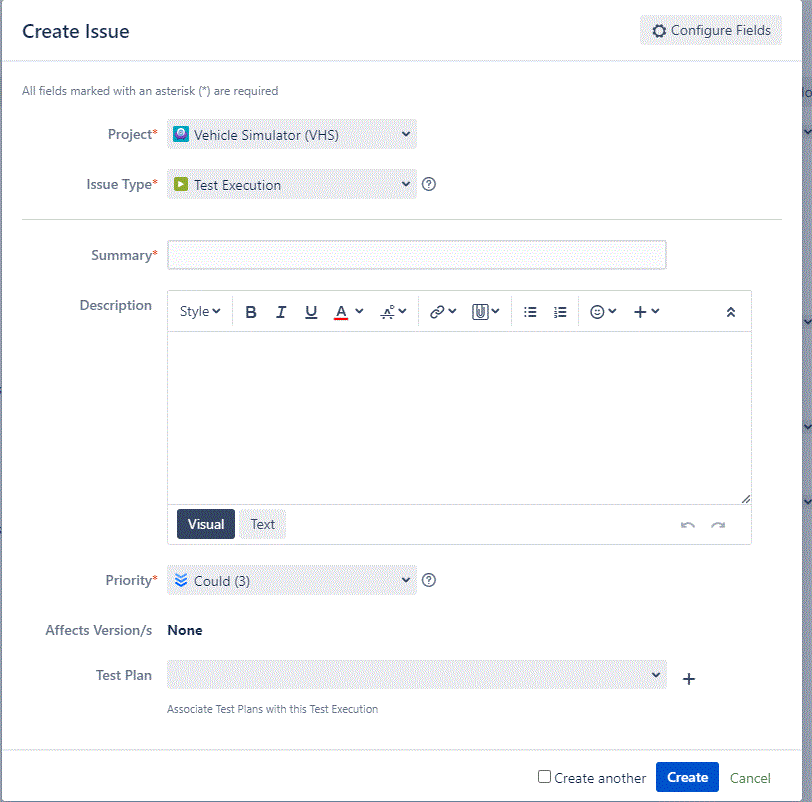
Task: Enable the Create another checkbox
Action: coord(545,777)
